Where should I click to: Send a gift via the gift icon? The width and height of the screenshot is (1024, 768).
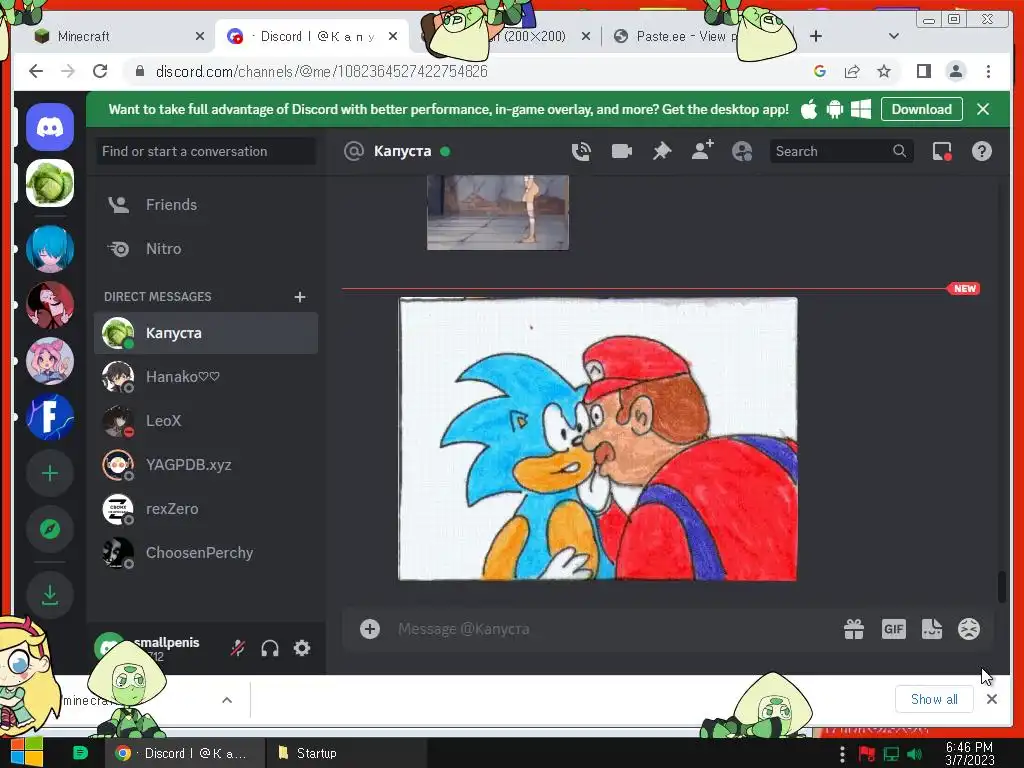(854, 629)
